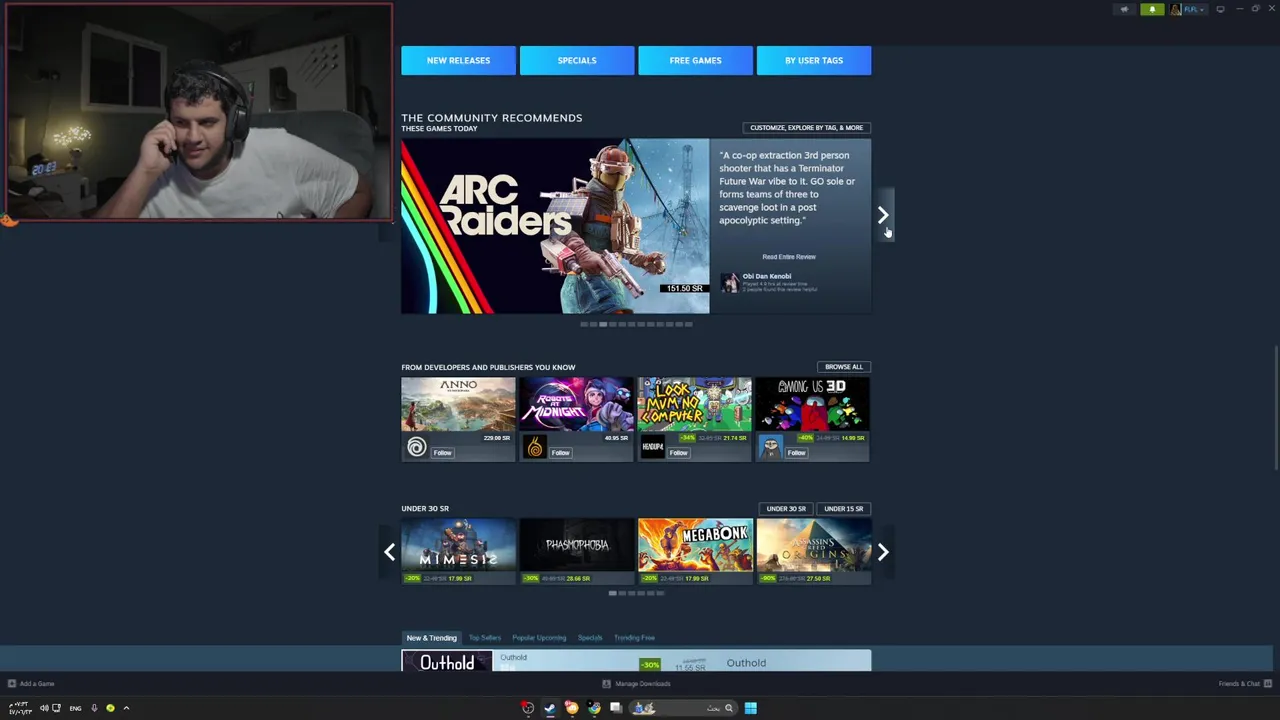The image size is (1280, 720).
Task: Show hidden system tray icons
Action: tap(126, 708)
